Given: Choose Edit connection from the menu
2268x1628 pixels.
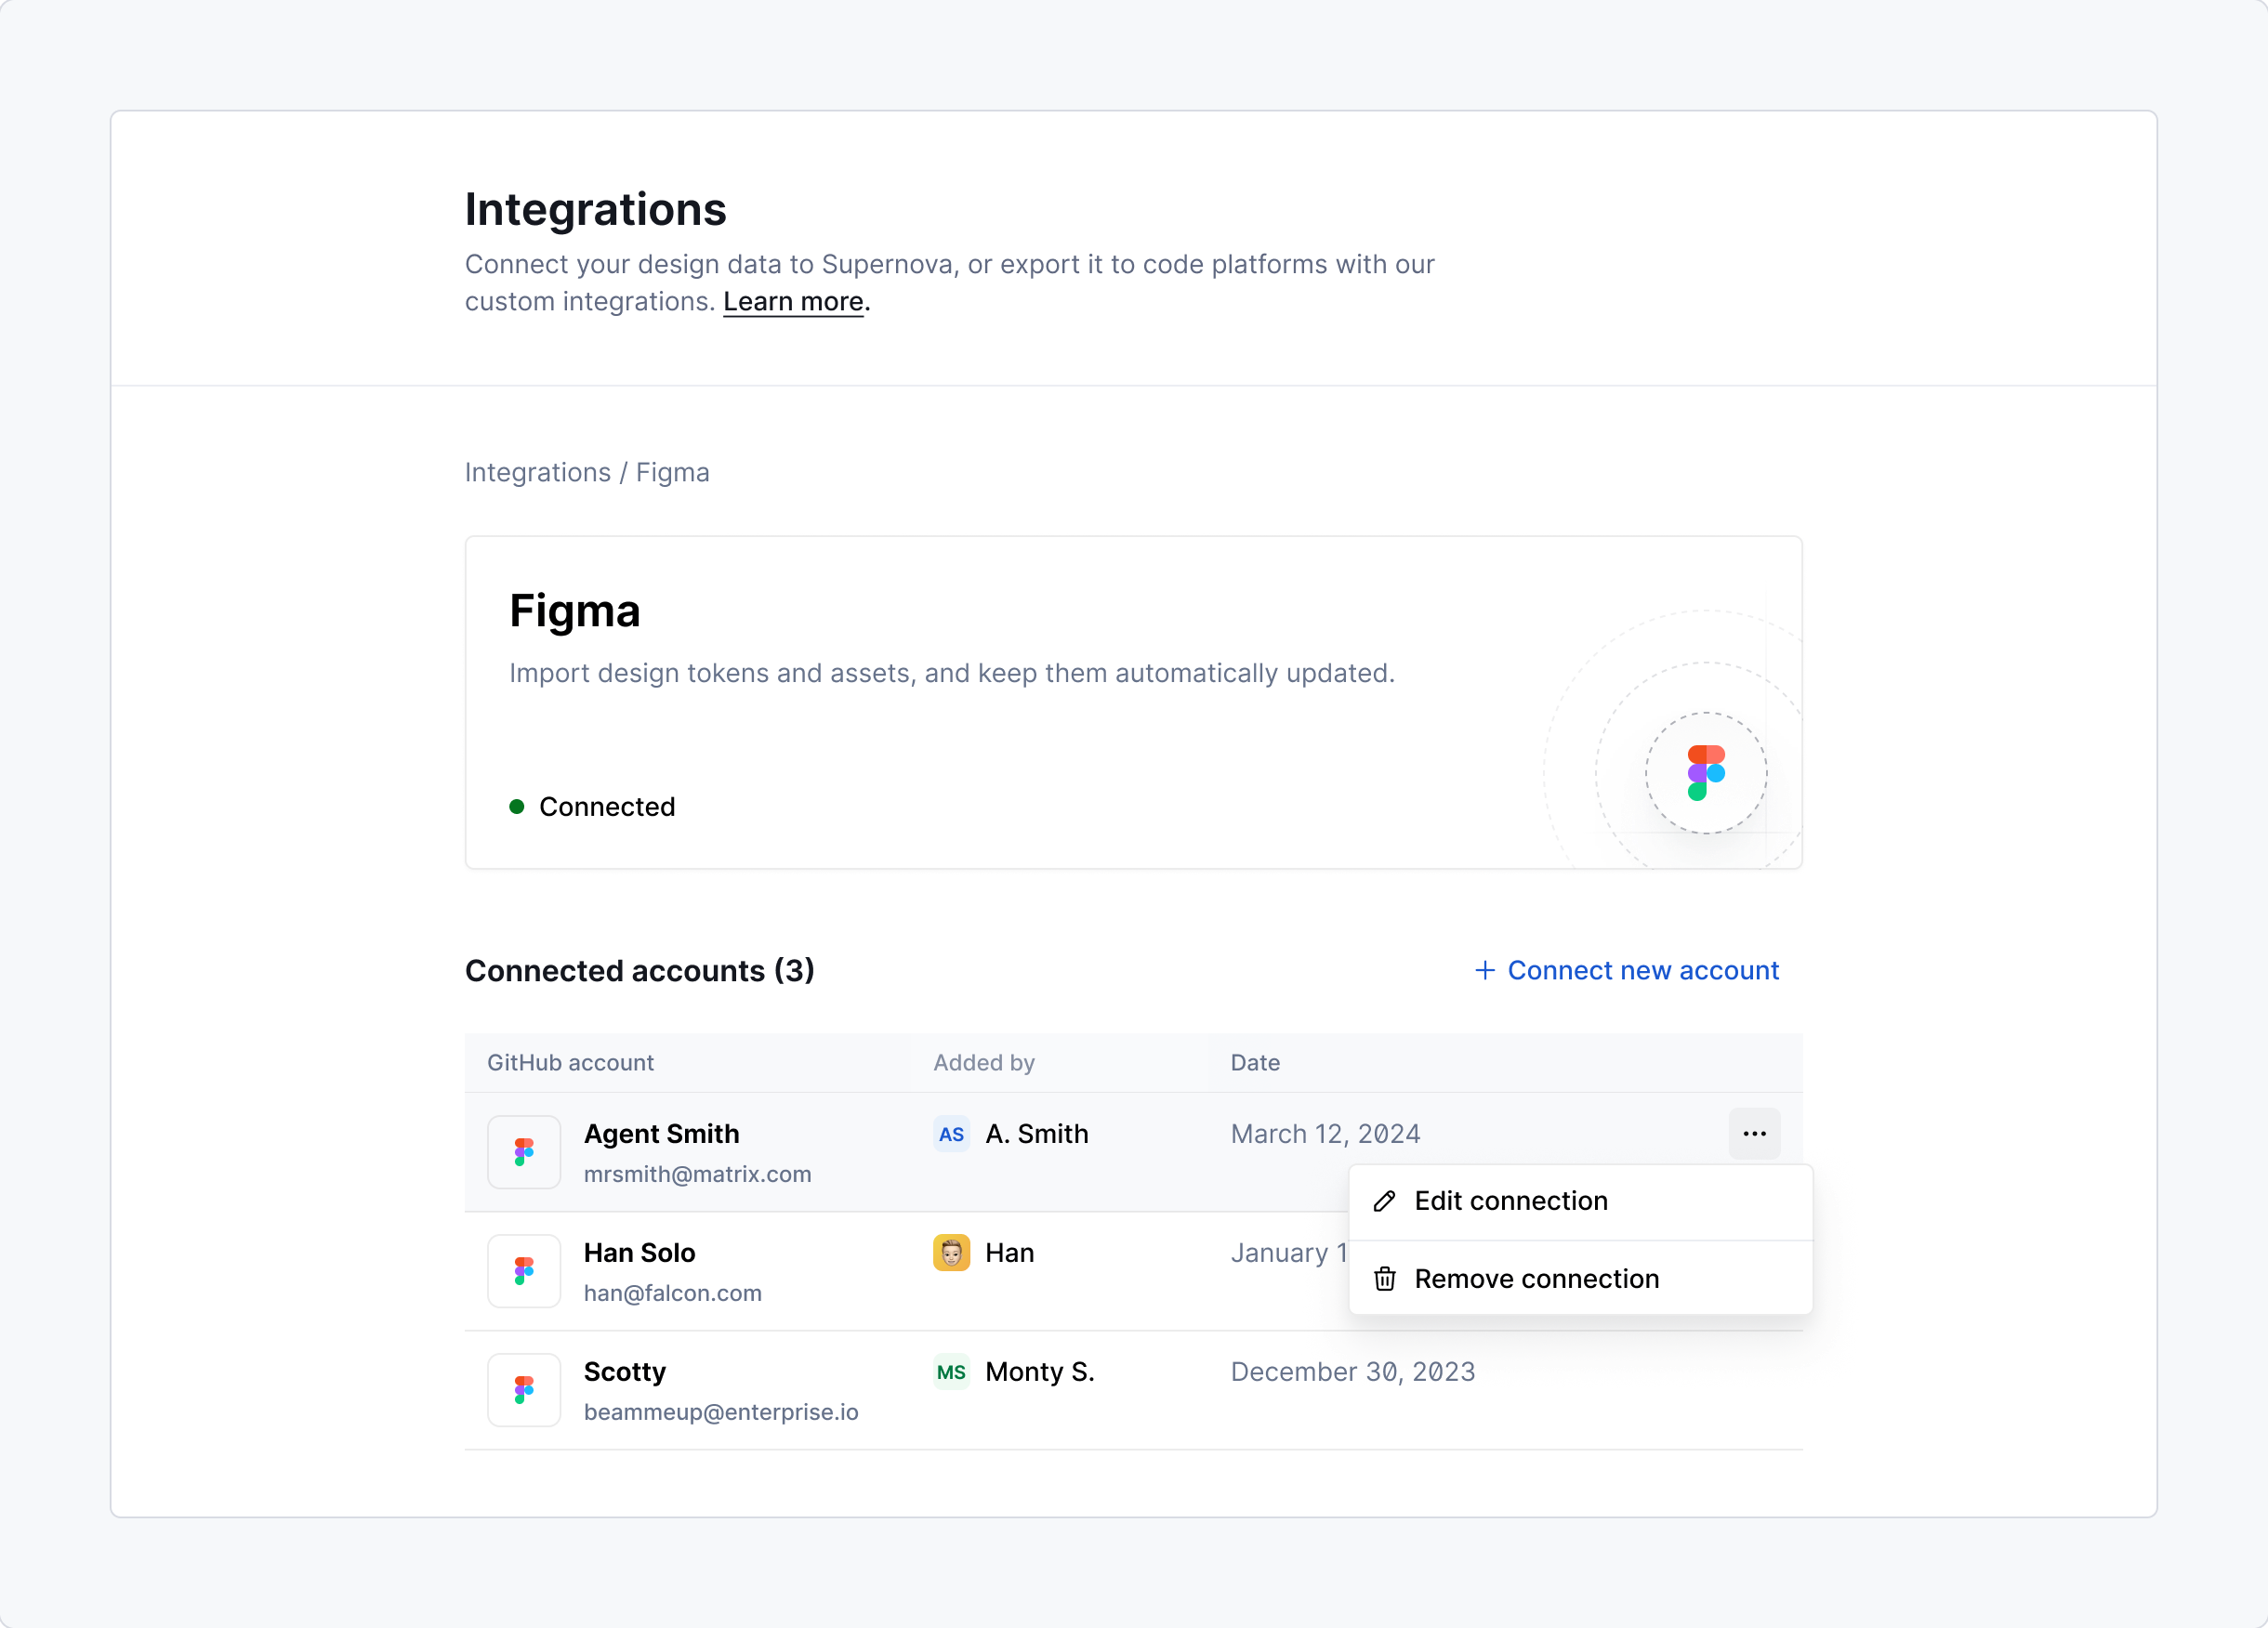Looking at the screenshot, I should click(1580, 1201).
